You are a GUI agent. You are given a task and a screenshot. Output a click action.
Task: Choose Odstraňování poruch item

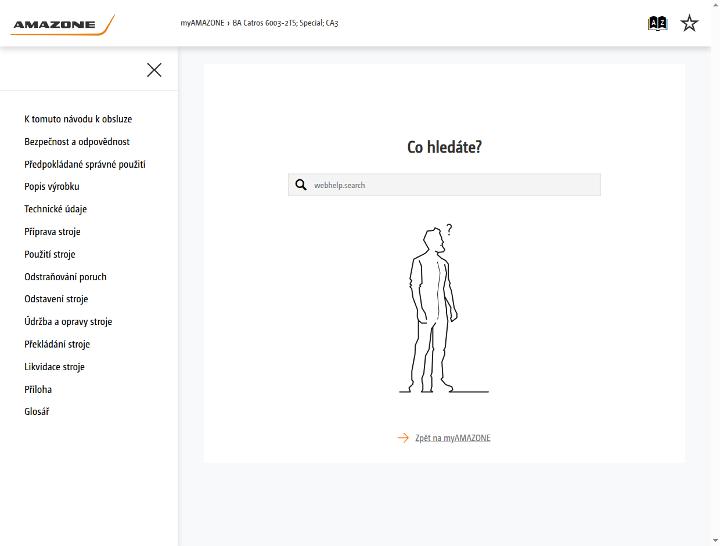65,277
